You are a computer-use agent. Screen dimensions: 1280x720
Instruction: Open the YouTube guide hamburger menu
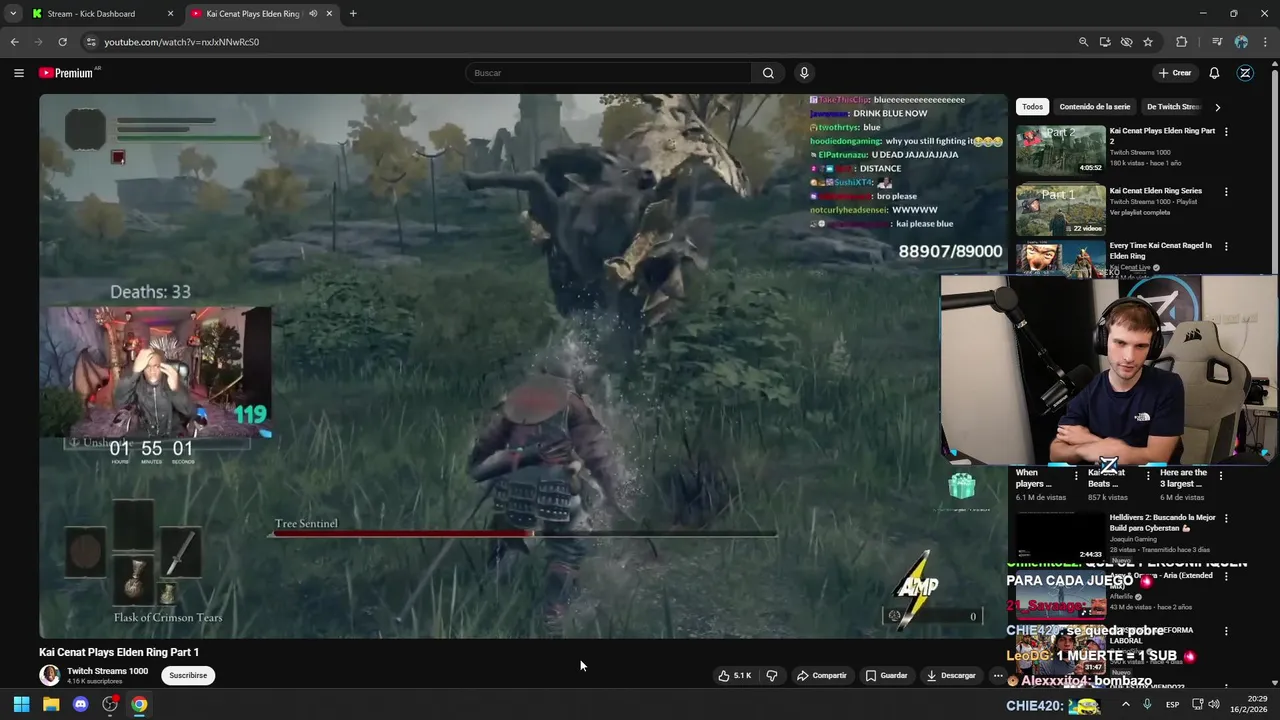[x=18, y=73]
